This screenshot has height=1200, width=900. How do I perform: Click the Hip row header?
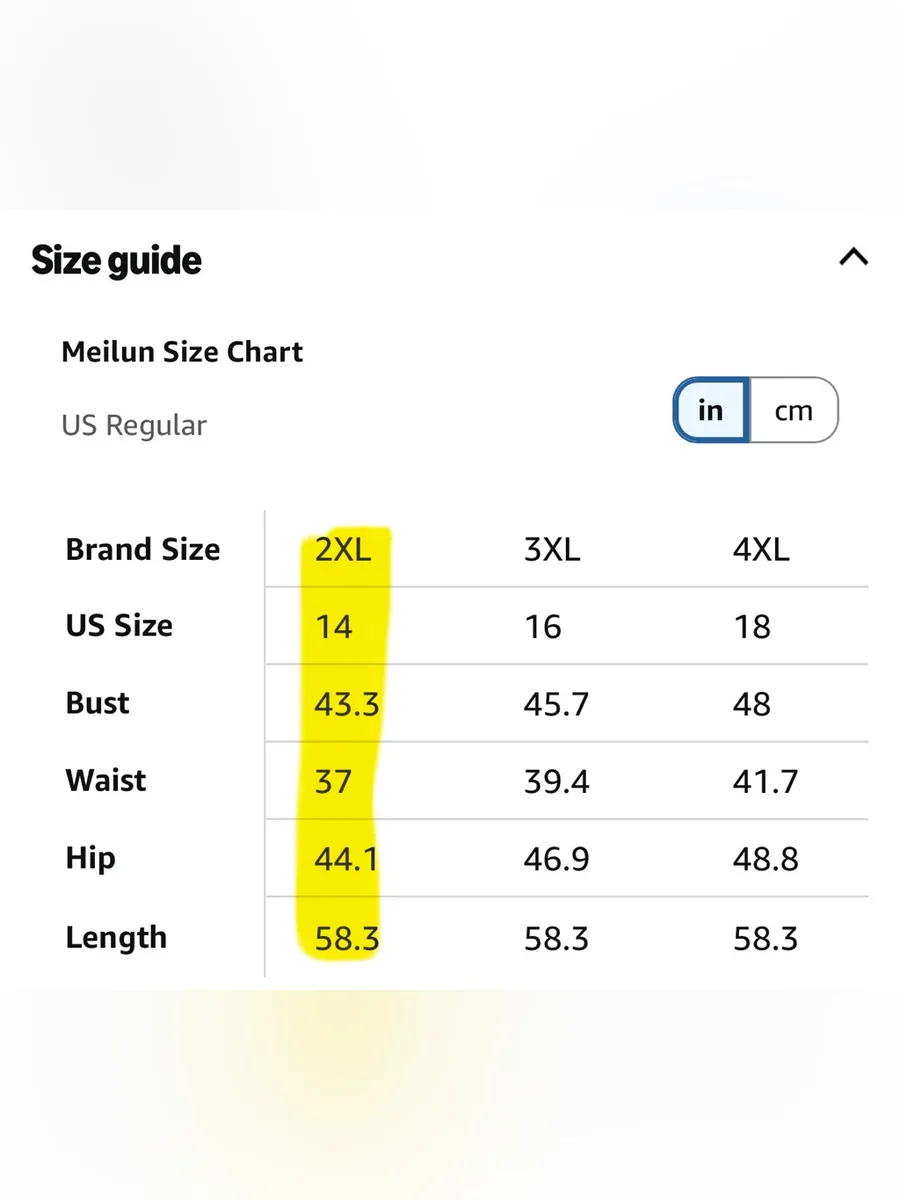click(90, 858)
